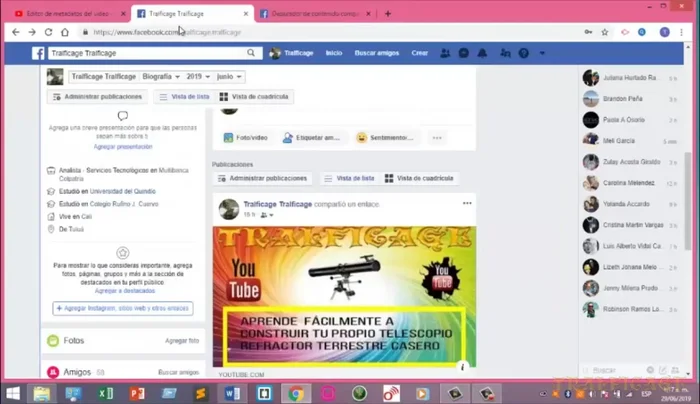Open the Crear menu item
The image size is (700, 404).
coord(420,53)
